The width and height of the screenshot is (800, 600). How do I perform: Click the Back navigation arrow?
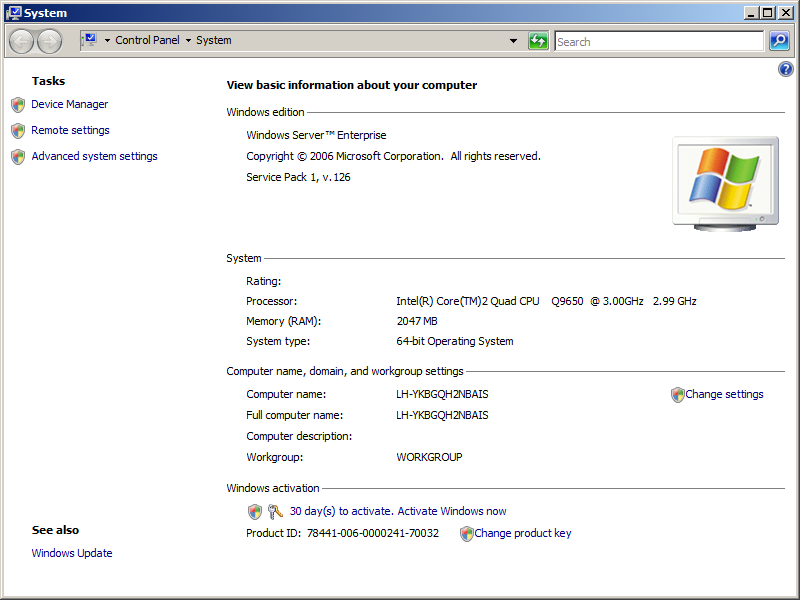(20, 41)
